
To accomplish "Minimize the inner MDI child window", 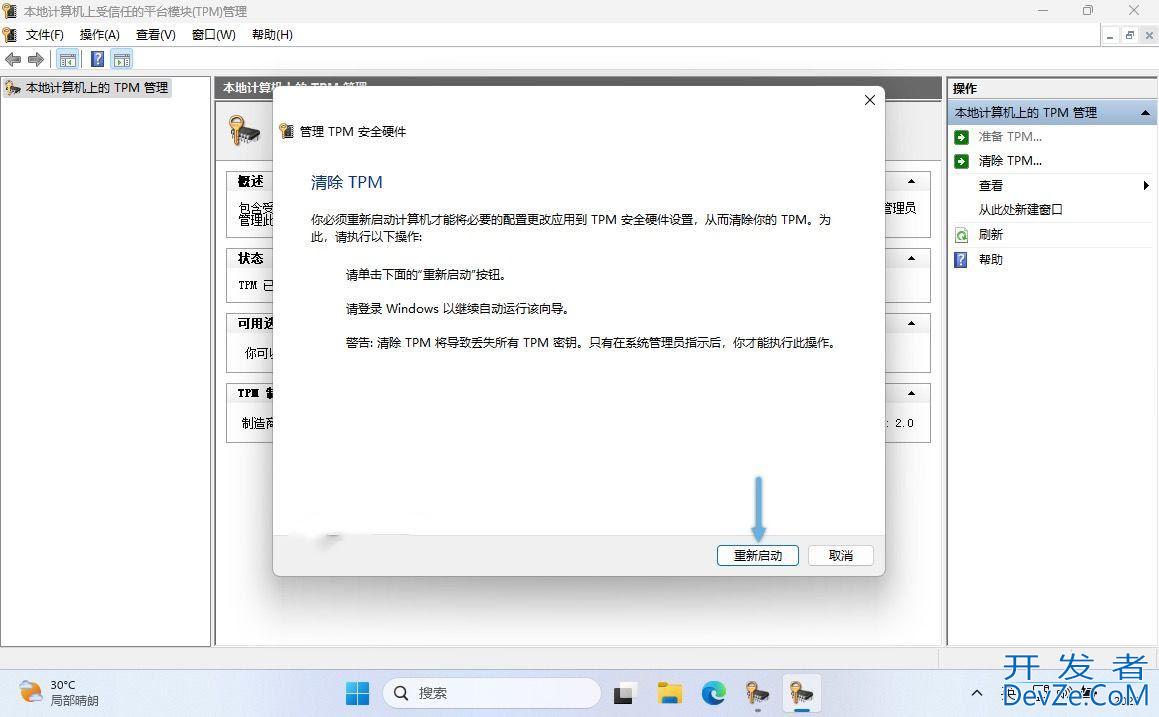I will click(x=1109, y=35).
